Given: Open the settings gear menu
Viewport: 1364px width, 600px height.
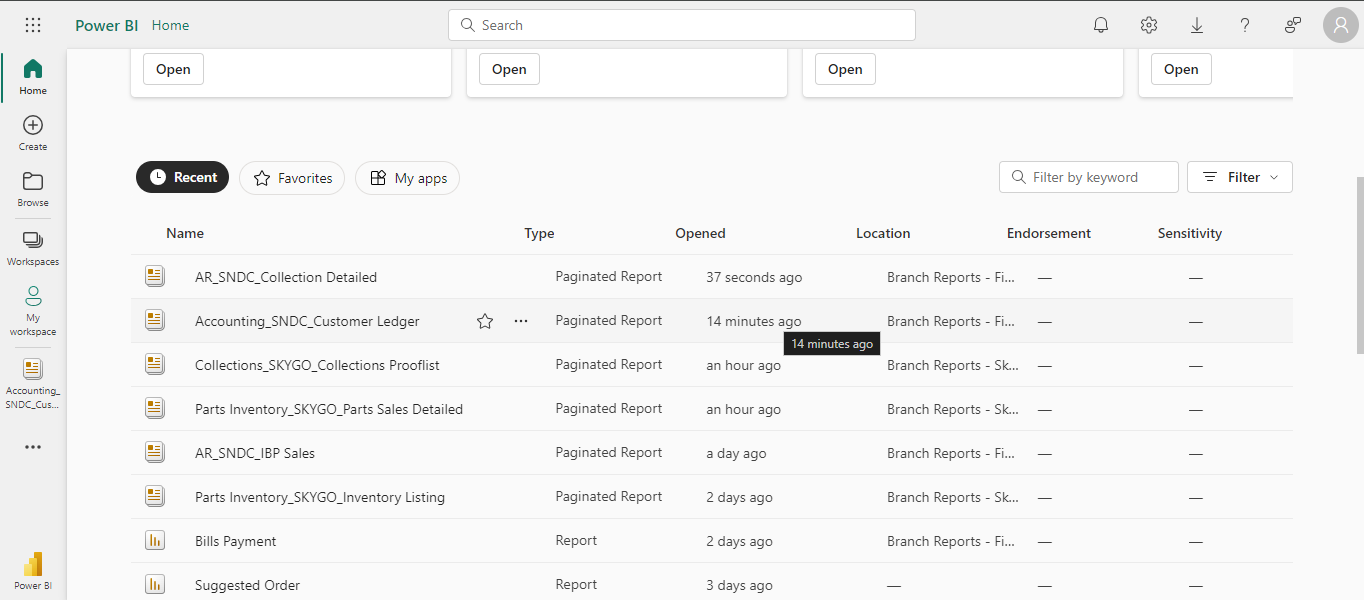Looking at the screenshot, I should click(x=1149, y=25).
